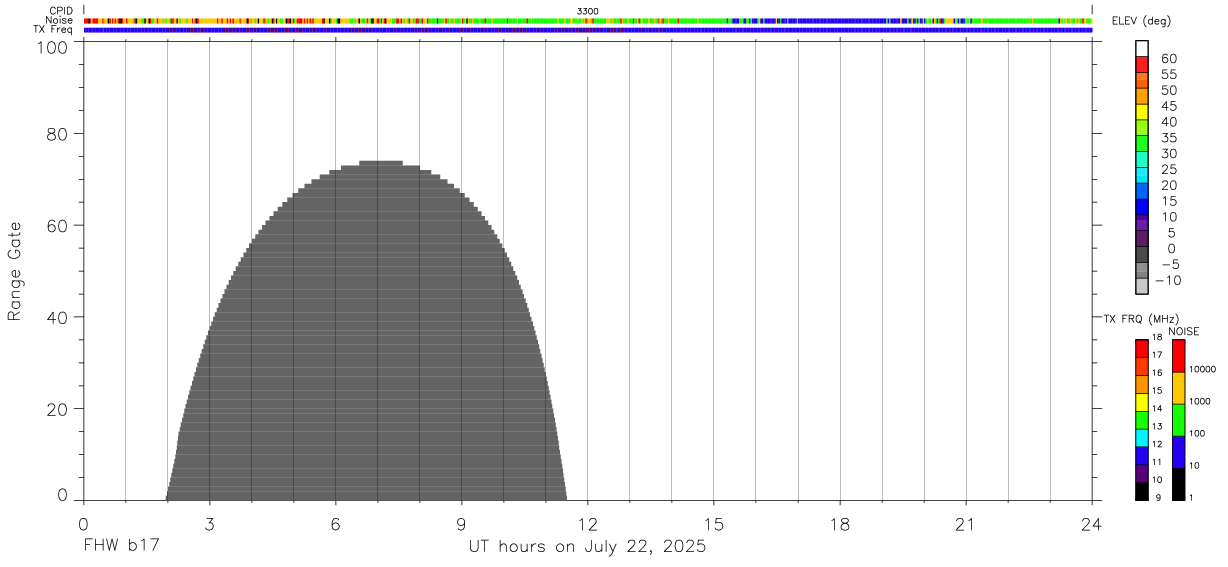Select the CPID value 3300

point(588,11)
